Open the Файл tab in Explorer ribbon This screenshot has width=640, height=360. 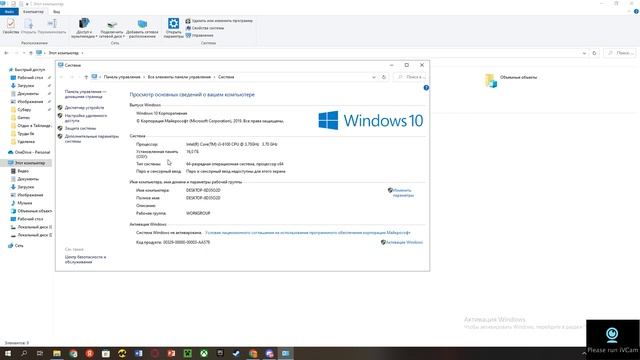tap(9, 11)
